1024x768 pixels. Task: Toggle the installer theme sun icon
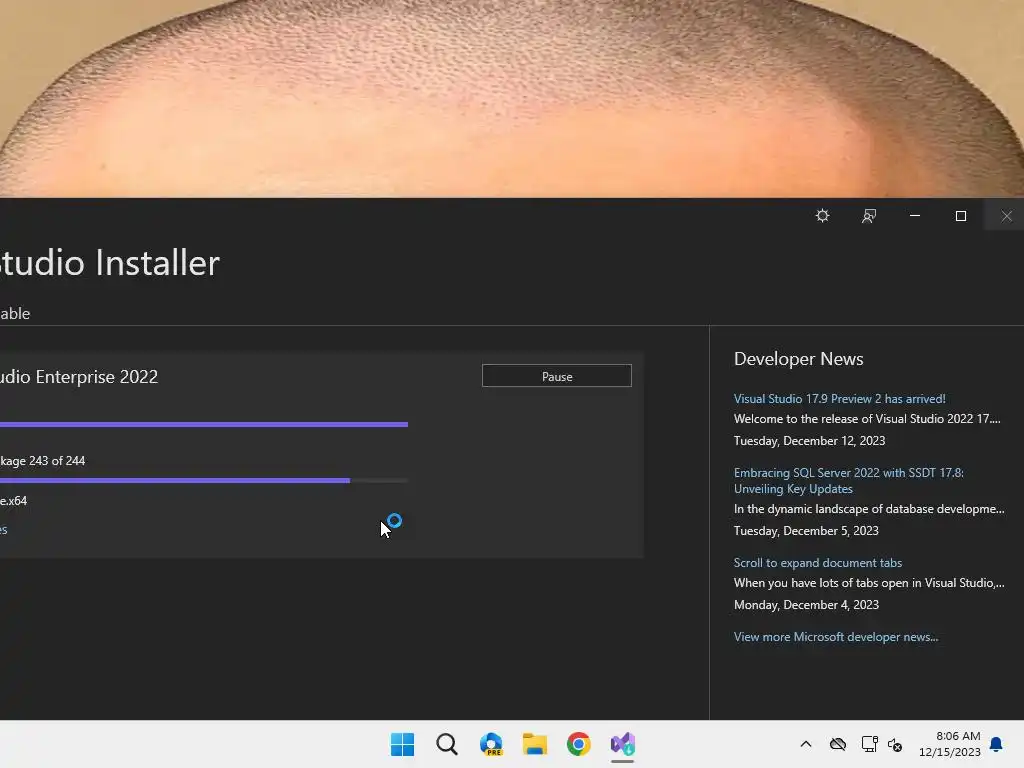point(822,216)
